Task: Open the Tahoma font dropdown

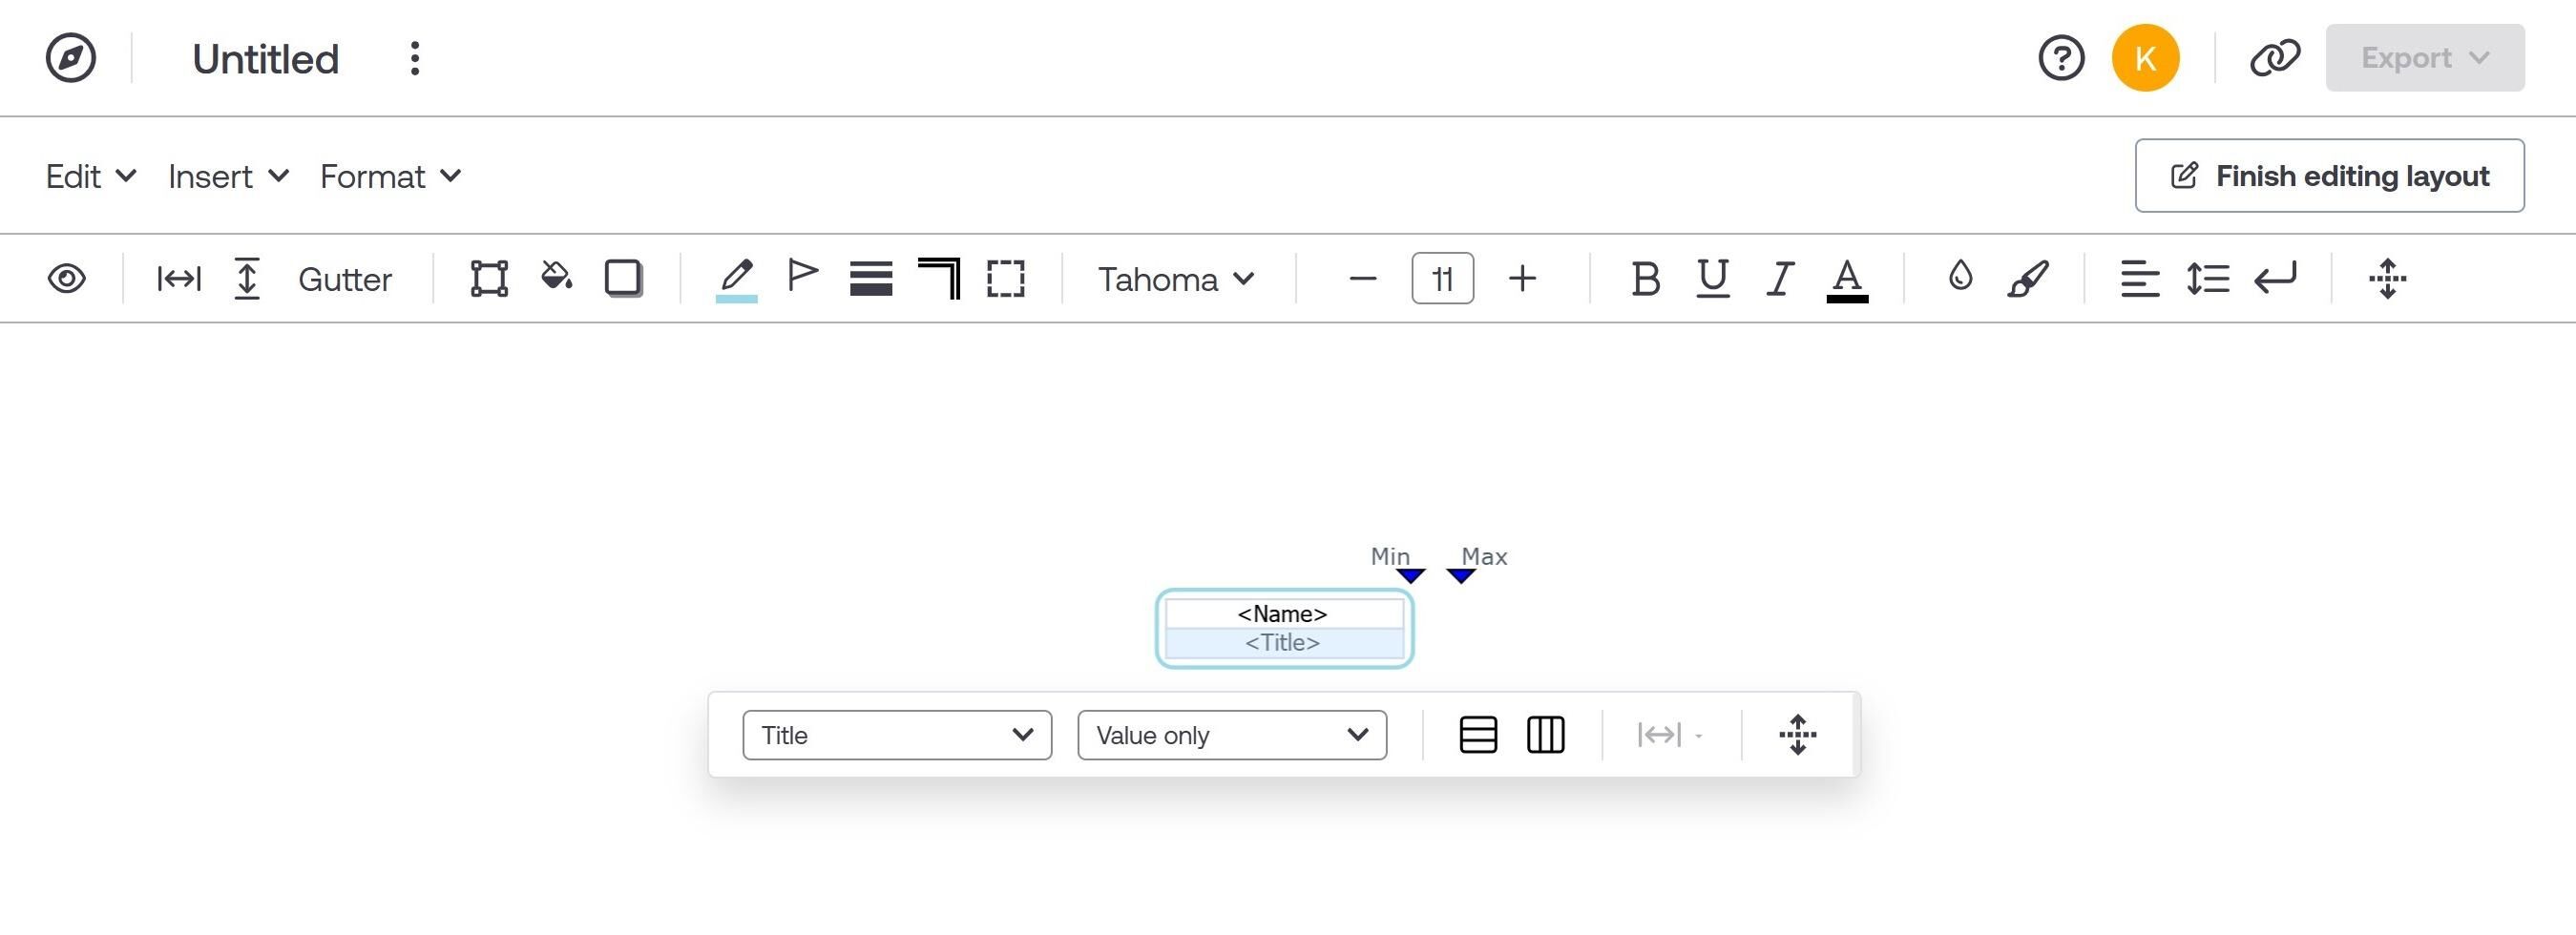Action: (1175, 279)
